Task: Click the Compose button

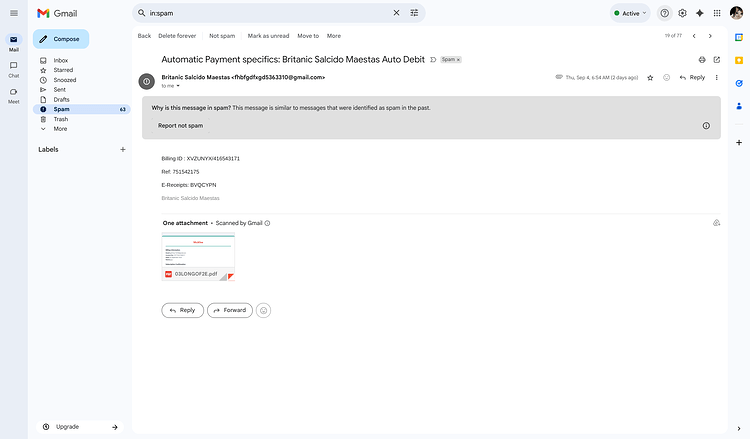Action: [61, 39]
